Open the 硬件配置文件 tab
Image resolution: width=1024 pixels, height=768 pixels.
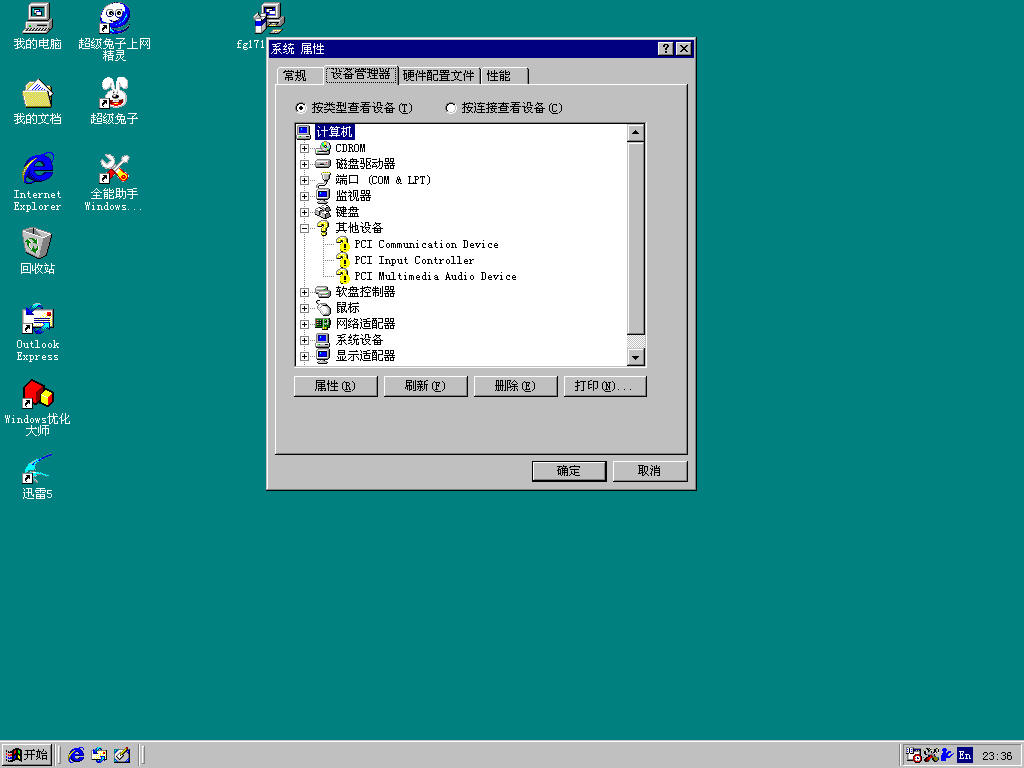(x=438, y=76)
